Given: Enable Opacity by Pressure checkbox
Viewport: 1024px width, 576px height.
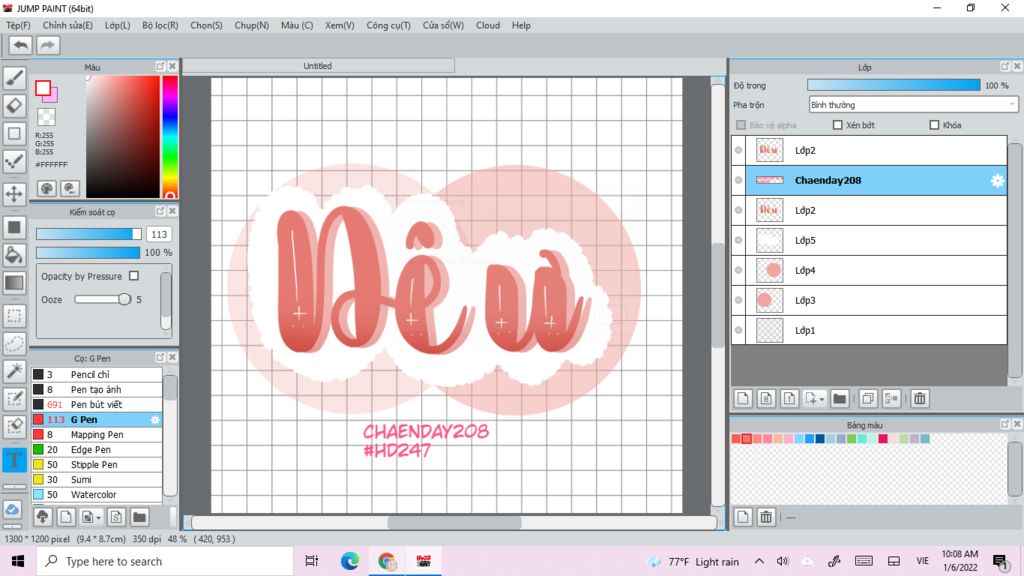Looking at the screenshot, I should click(x=134, y=276).
